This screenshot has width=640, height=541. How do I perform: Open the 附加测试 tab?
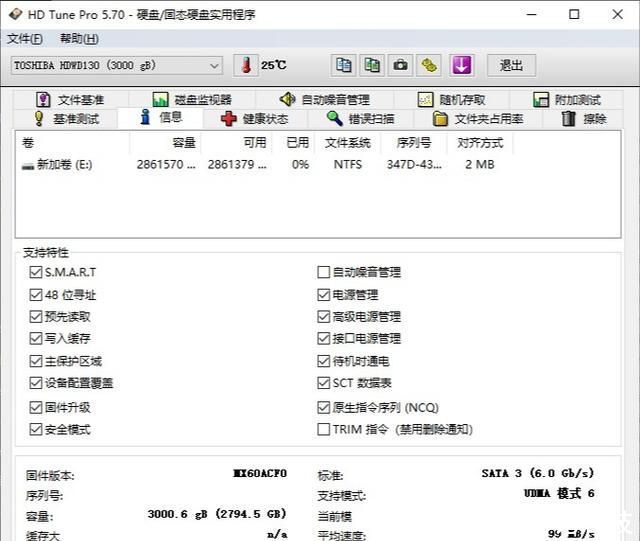567,100
